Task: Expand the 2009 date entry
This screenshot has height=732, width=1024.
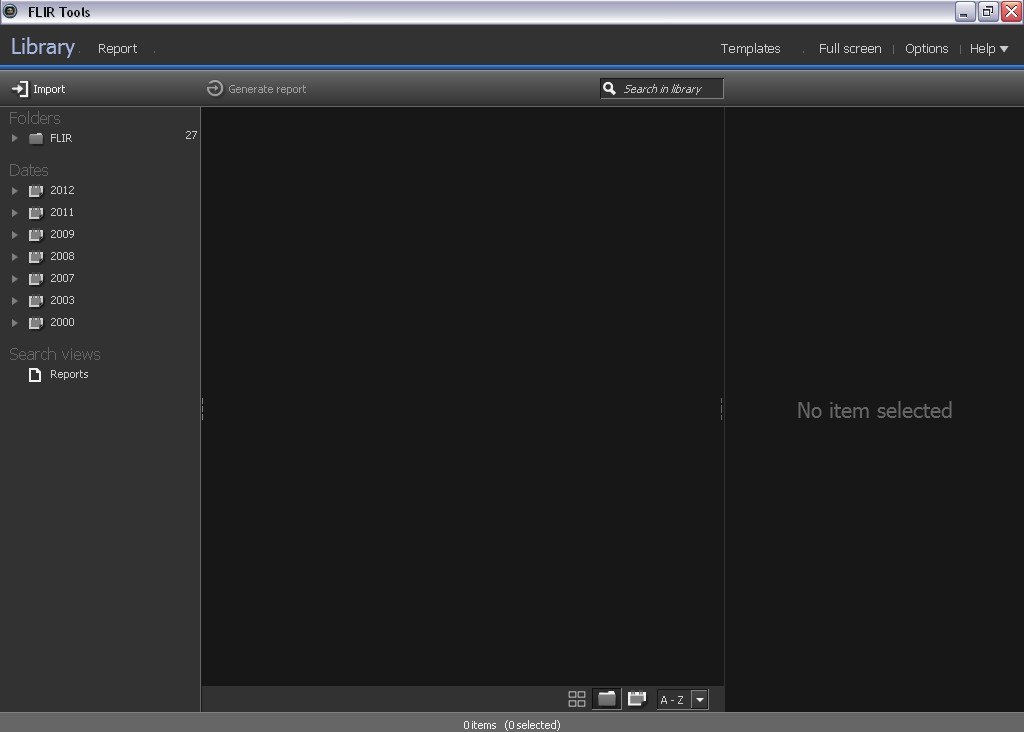Action: pyautogui.click(x=15, y=234)
